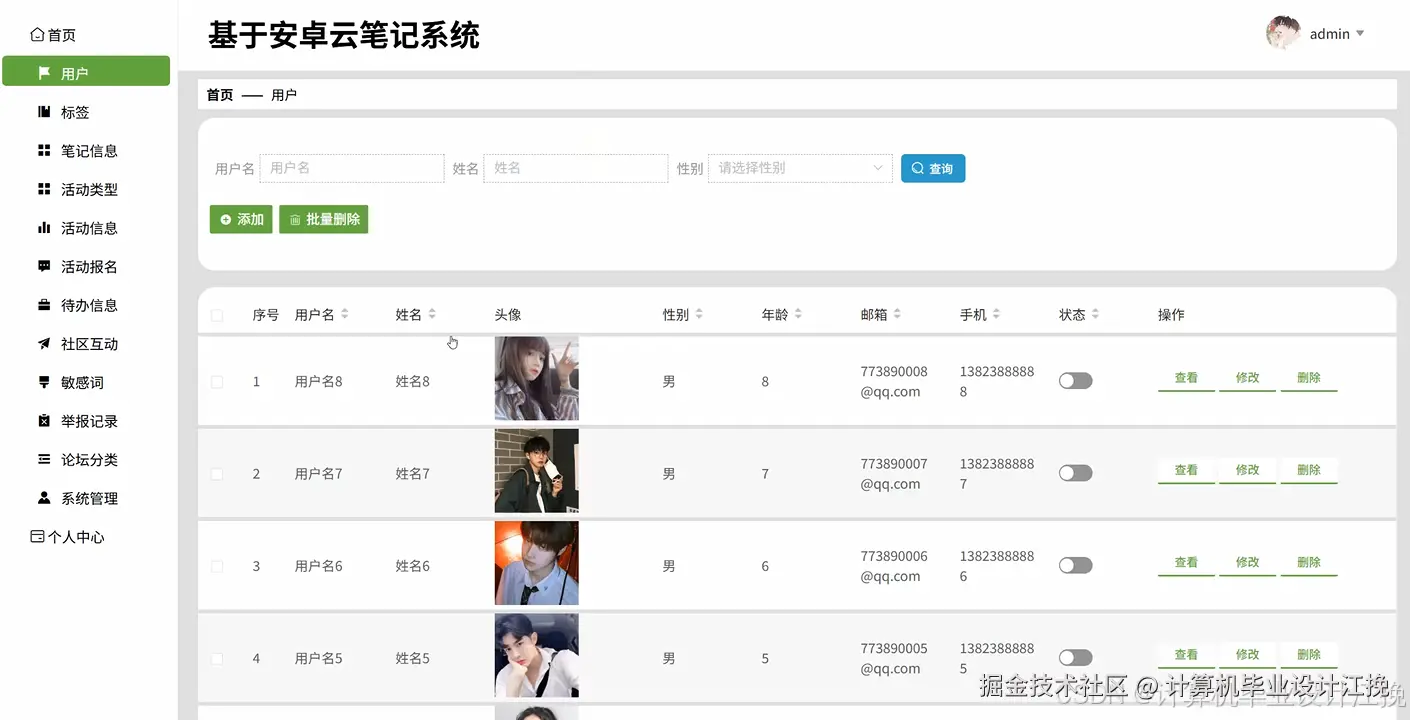Click the grid icon beside 笔记信息
Viewport: 1410px width, 720px height.
tap(44, 150)
